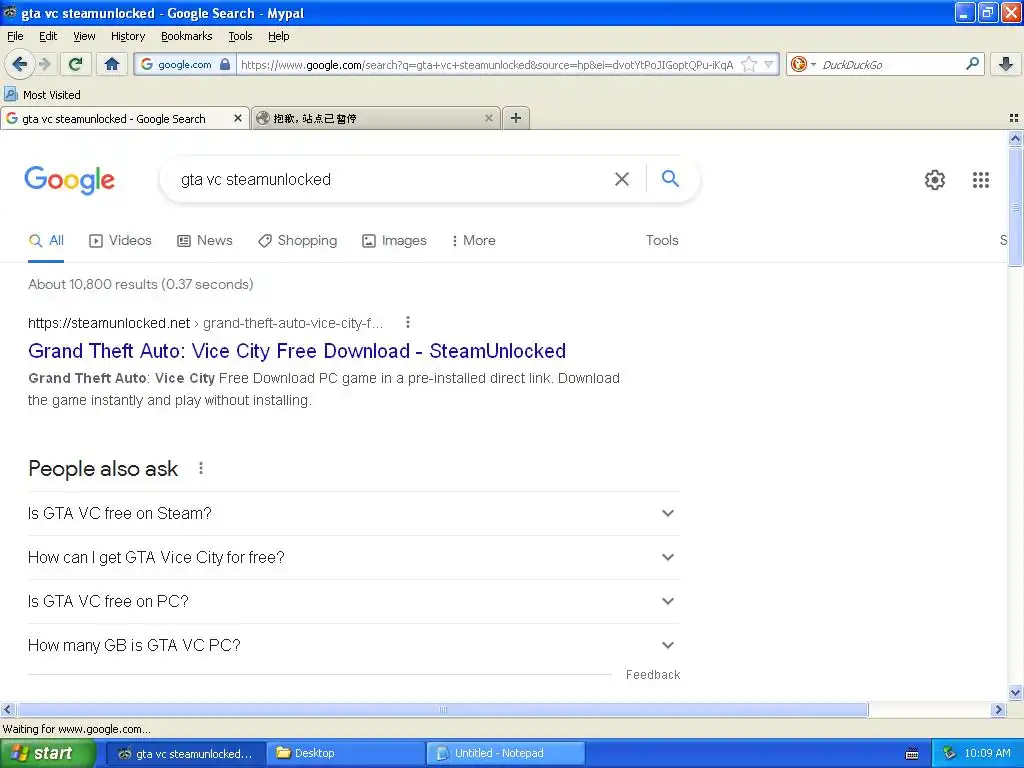
Task: Open the three-dot menu beside result URL
Action: [408, 322]
